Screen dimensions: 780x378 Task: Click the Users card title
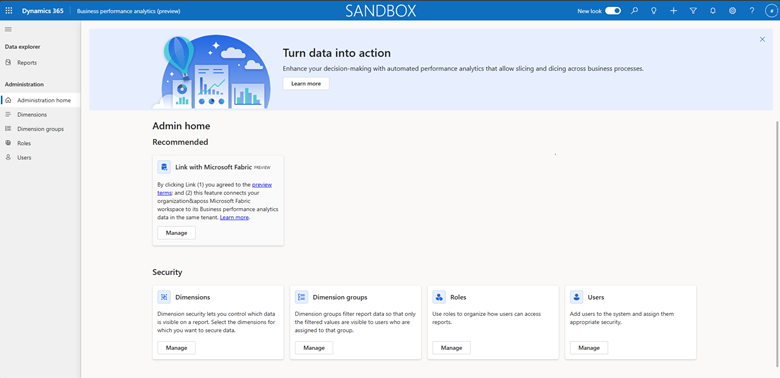click(596, 297)
